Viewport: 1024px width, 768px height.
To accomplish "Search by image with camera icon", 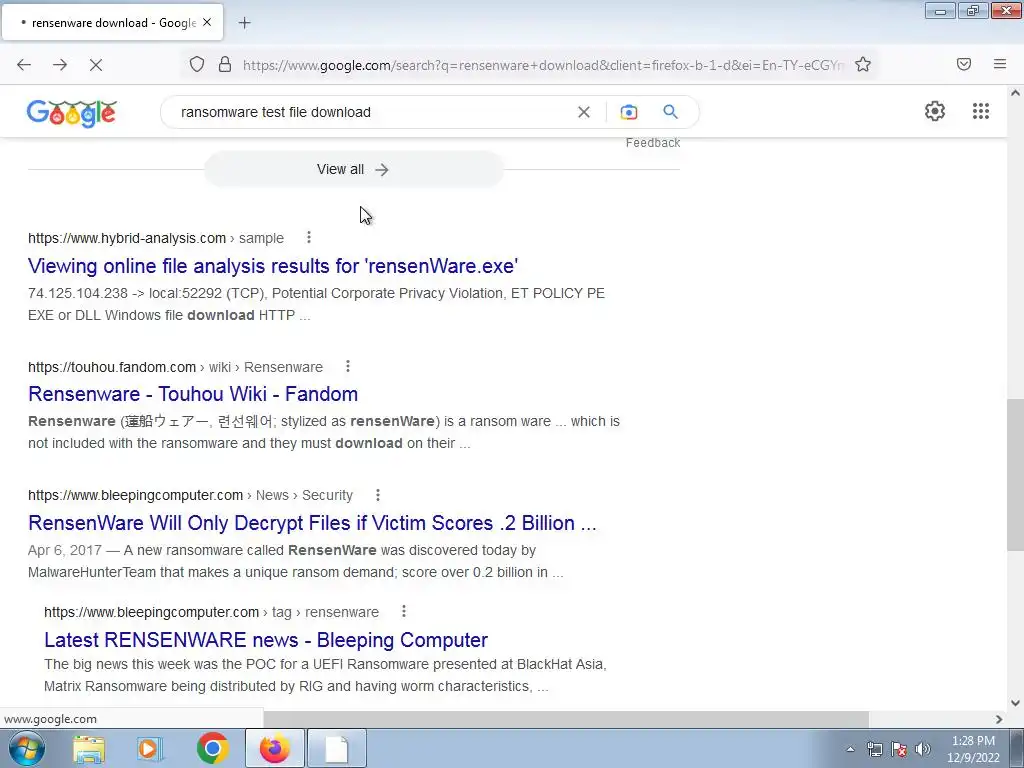I will 628,112.
